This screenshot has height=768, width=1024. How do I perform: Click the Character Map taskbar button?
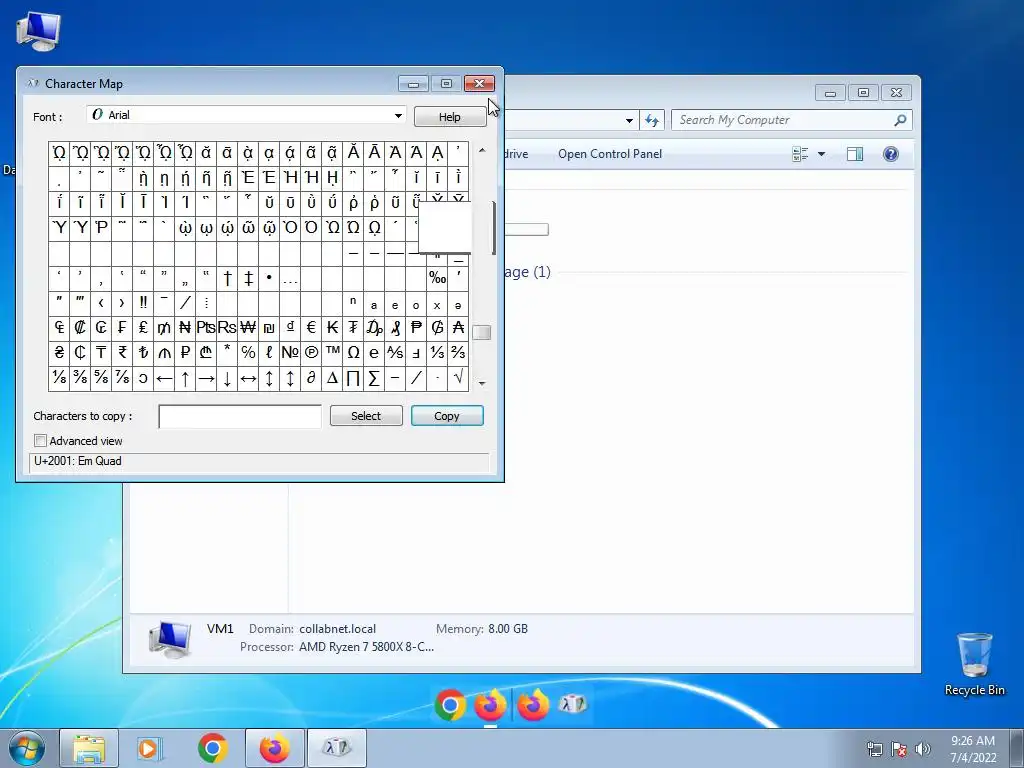pos(337,748)
